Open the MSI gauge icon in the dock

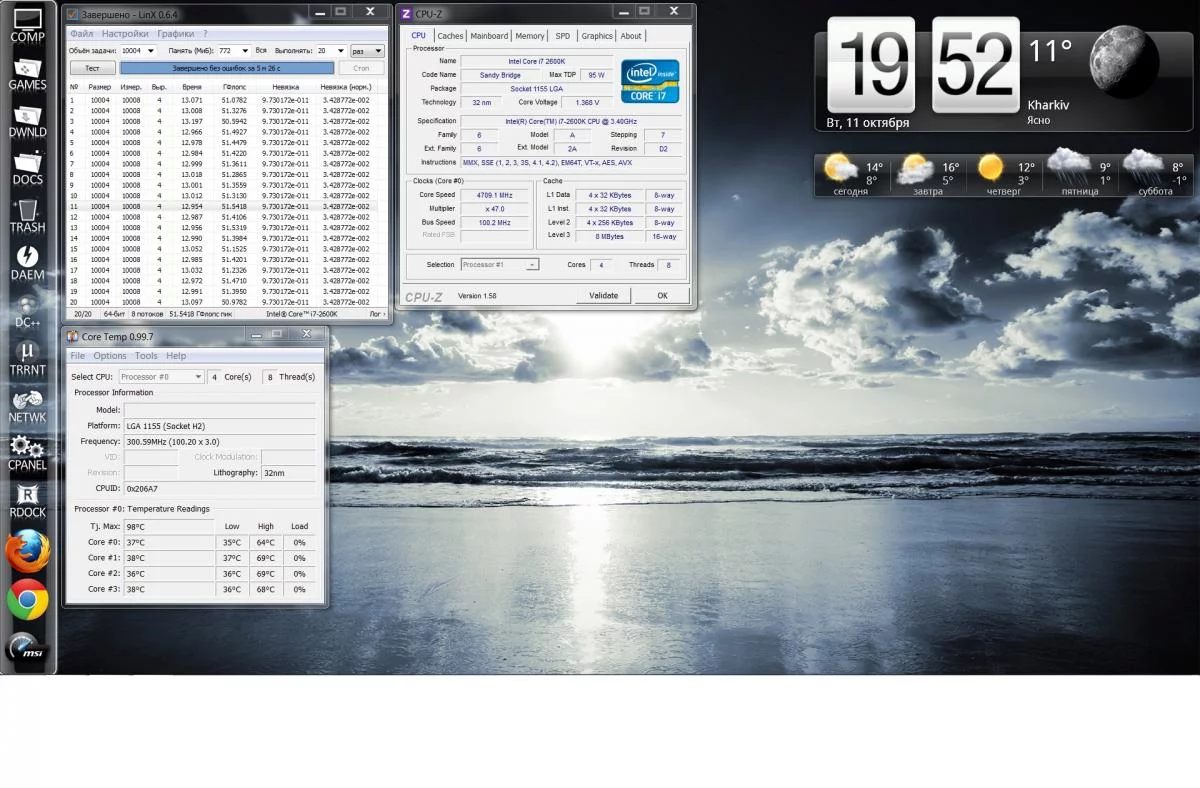tap(27, 647)
